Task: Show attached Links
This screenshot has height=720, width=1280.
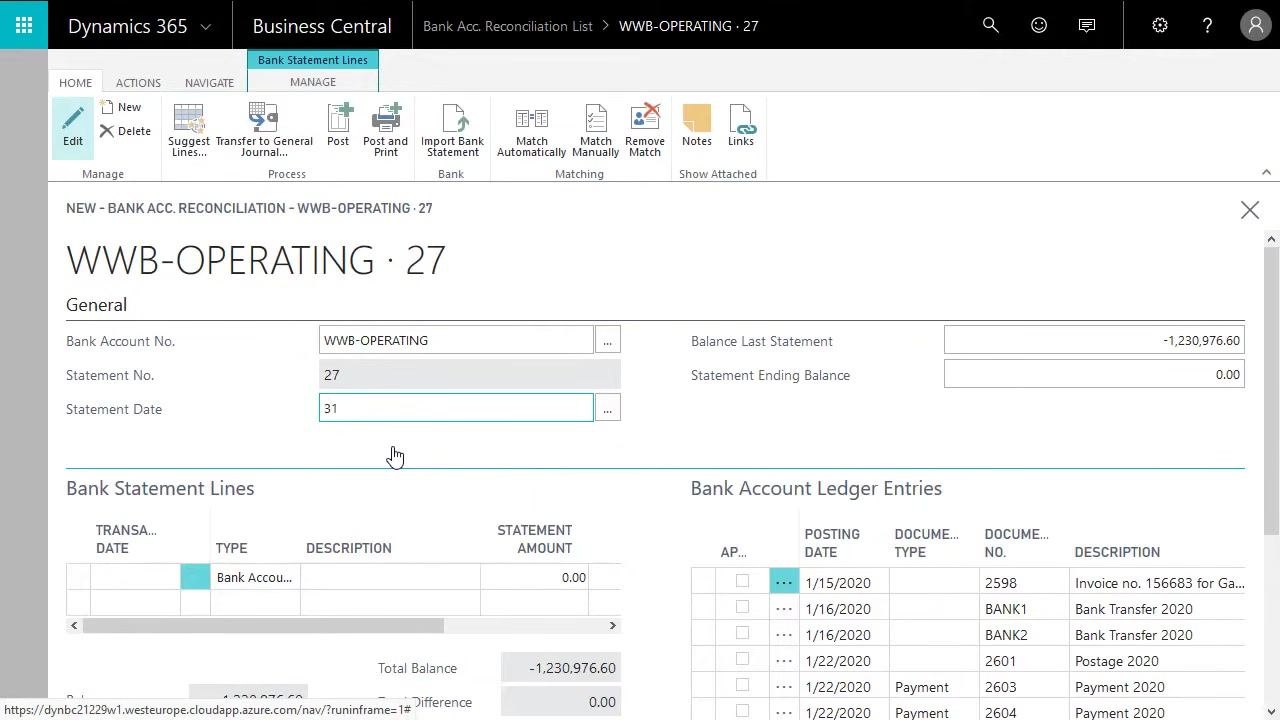Action: tap(741, 125)
